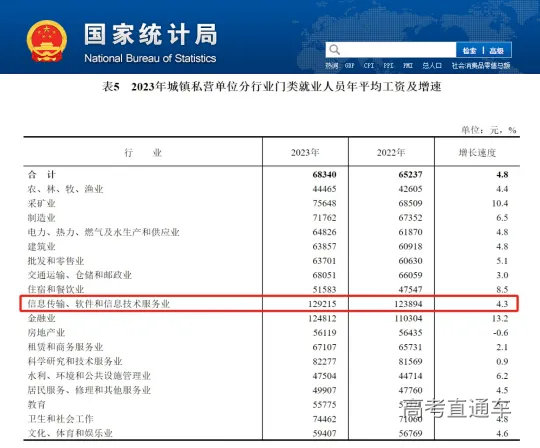Click the 增长速度 column header
Screen dimensions: 540x448
pos(477,152)
